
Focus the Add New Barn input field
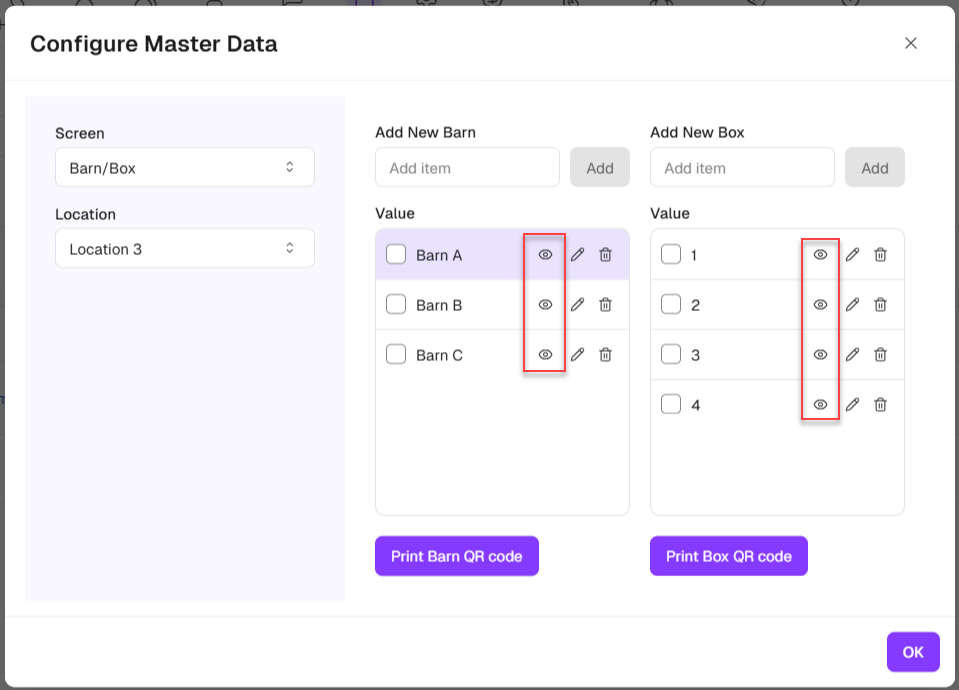(467, 168)
